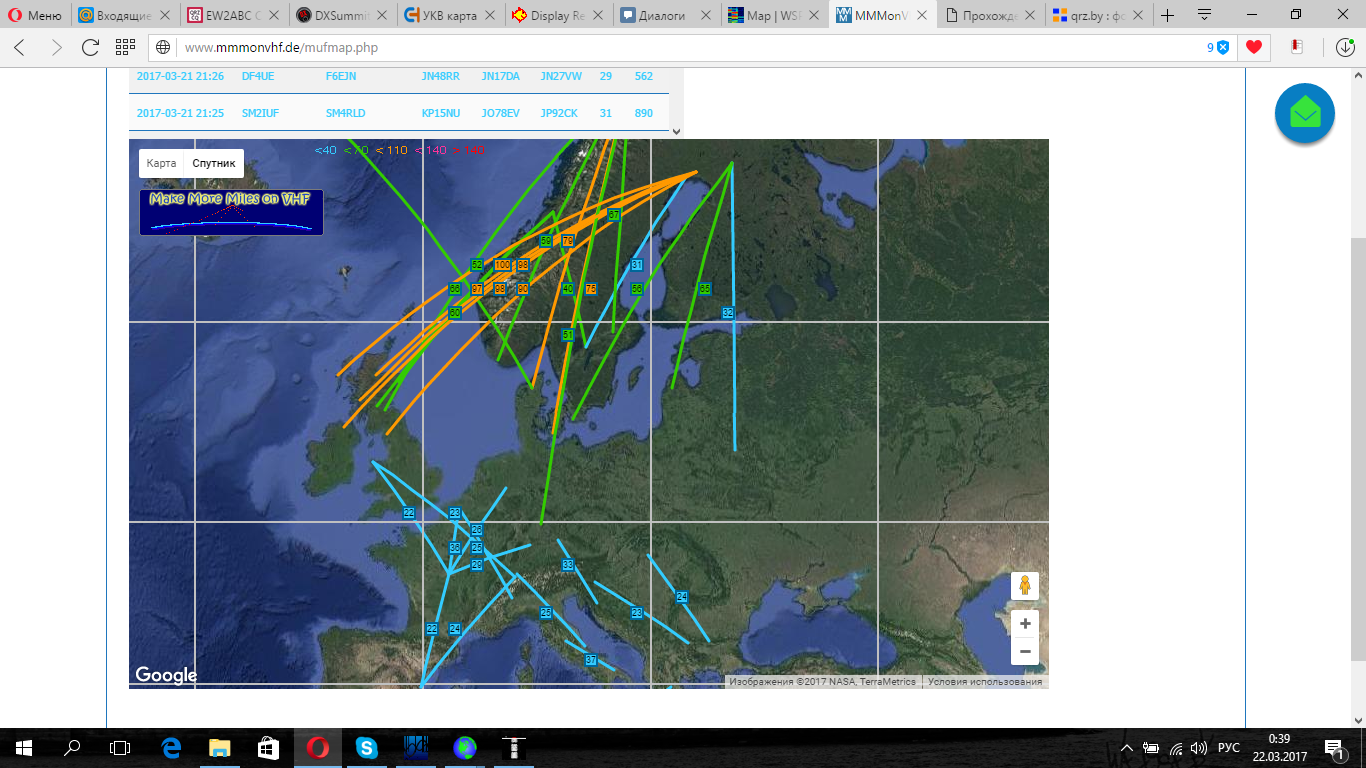
Task: Switch map to Спутник satellite view
Action: [x=214, y=163]
